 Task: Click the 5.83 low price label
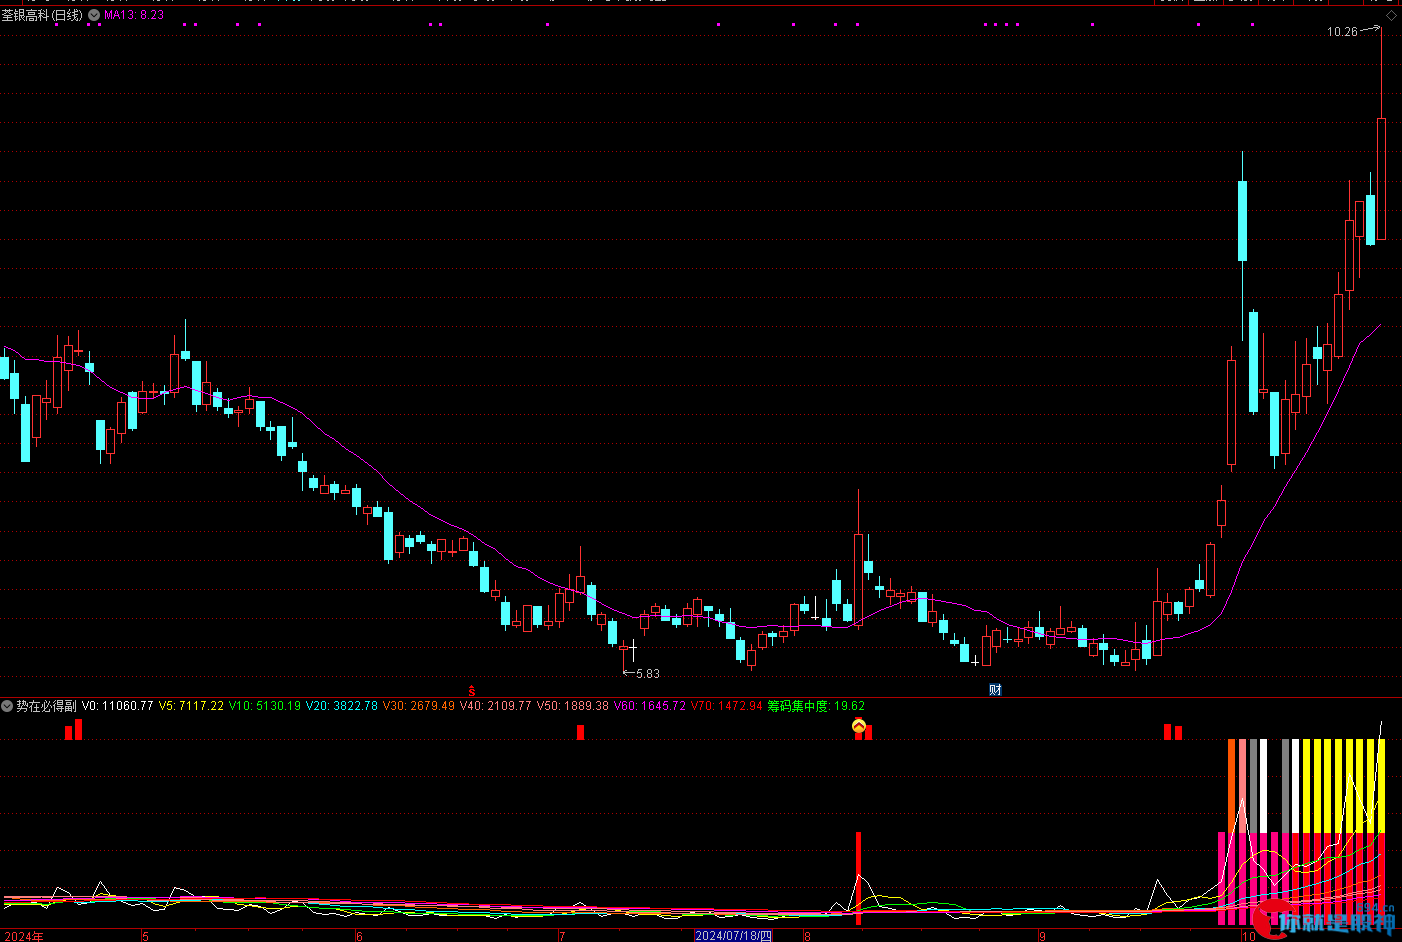pos(648,674)
